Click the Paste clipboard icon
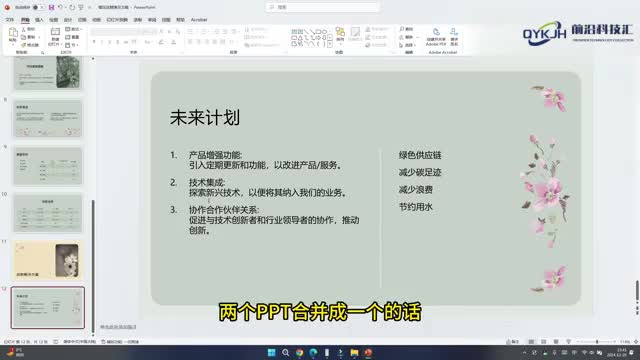This screenshot has width=640, height=360. click(x=13, y=33)
